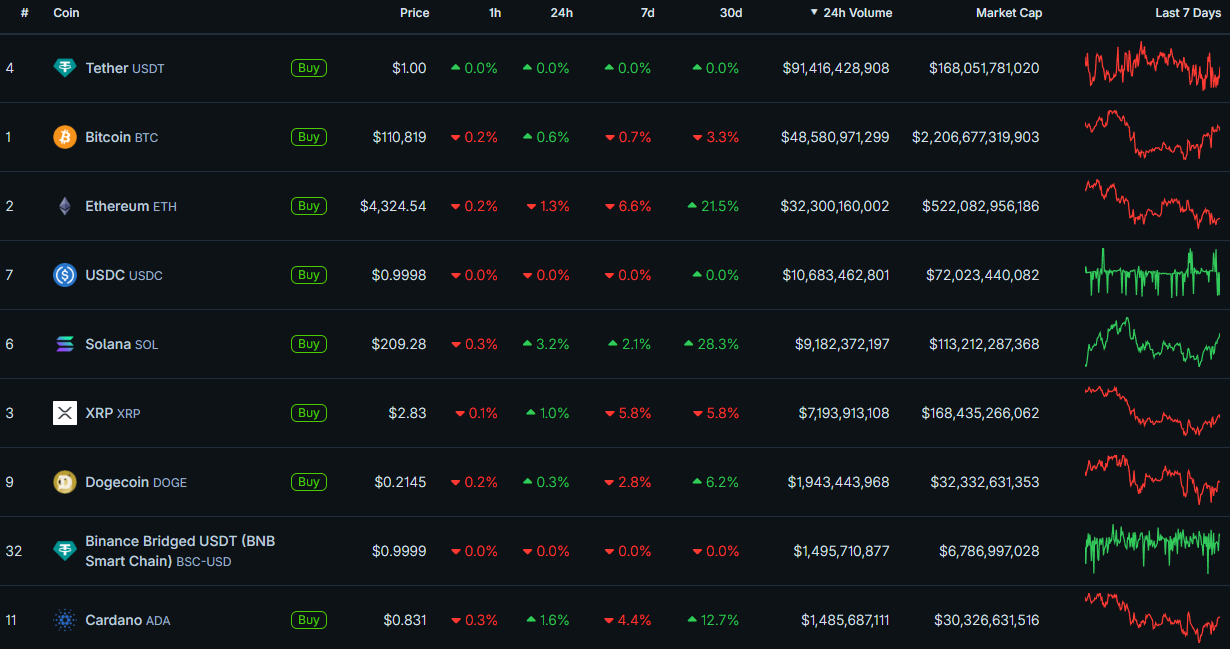Buy Cardano using its Buy button
The image size is (1230, 649).
[x=309, y=620]
